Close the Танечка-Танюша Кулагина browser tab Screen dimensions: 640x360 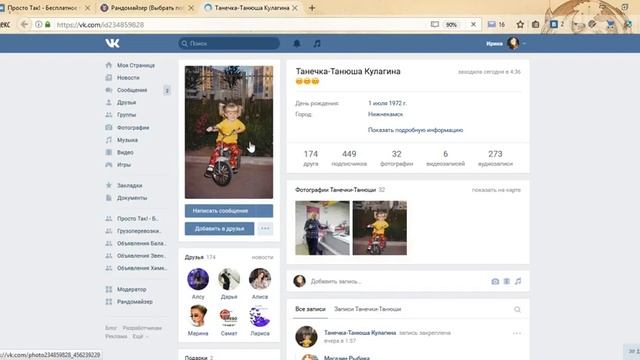pos(295,8)
